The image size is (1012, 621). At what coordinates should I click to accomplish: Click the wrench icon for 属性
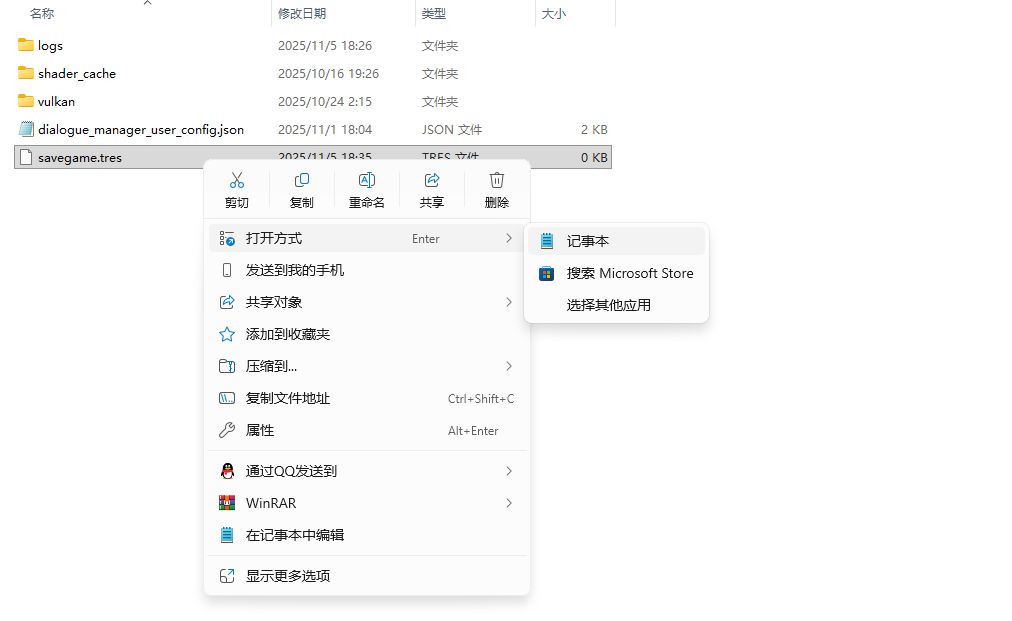coord(227,431)
